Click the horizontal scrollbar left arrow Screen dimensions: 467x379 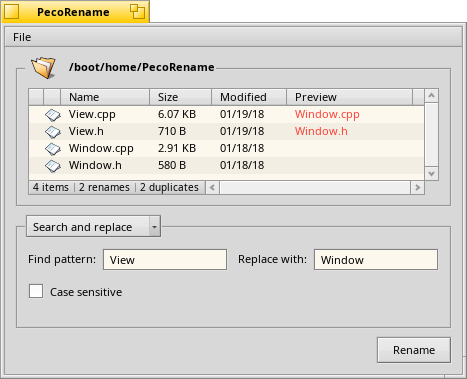[212, 188]
